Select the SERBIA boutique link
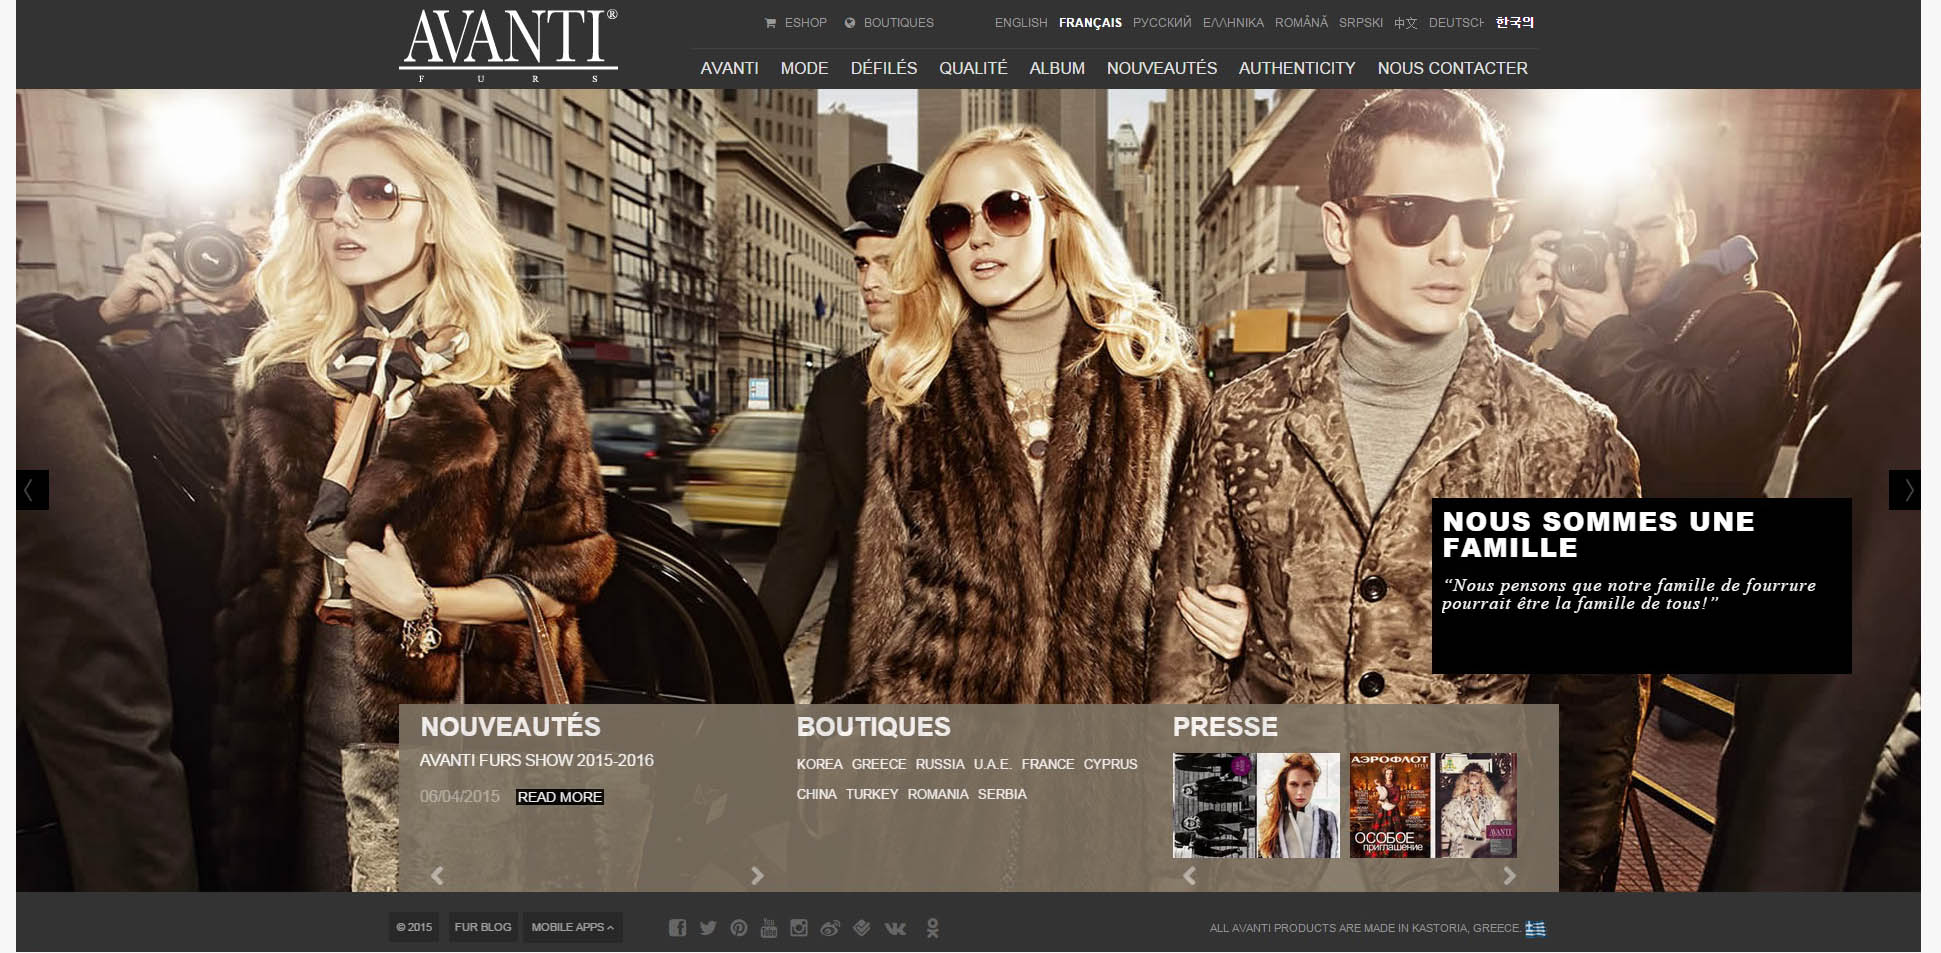1941x953 pixels. click(1002, 794)
